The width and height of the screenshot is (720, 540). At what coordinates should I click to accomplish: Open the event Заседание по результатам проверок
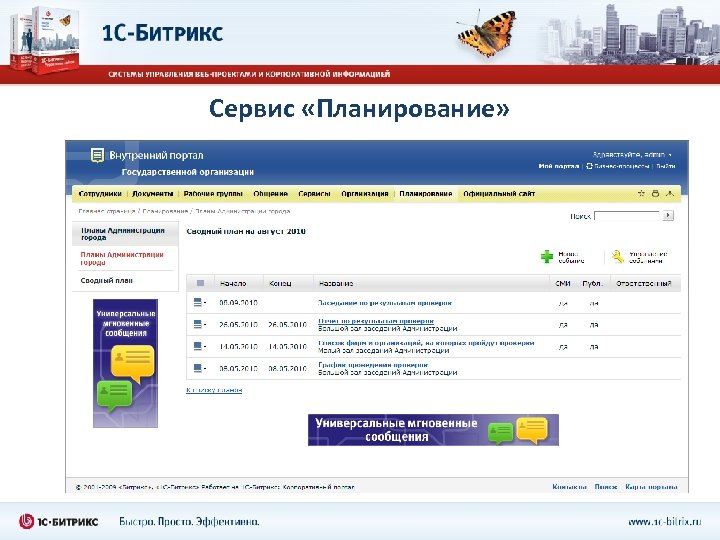(x=385, y=303)
